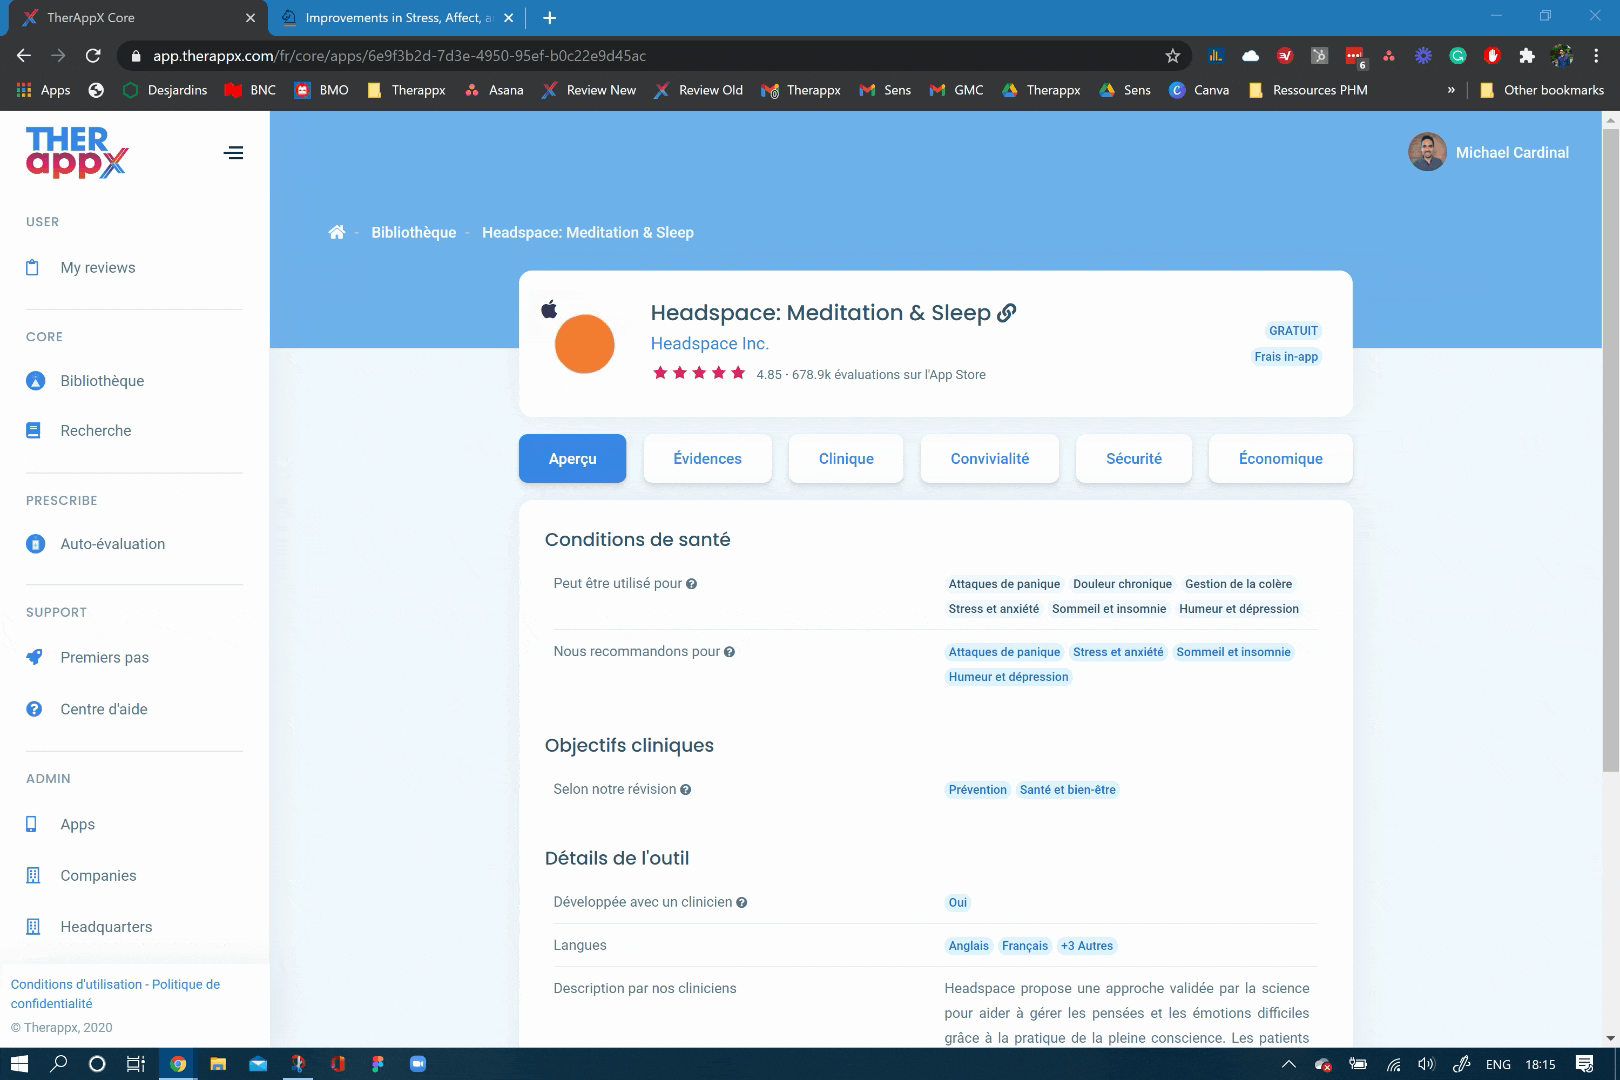Click the TherAppX logo

coord(77,153)
